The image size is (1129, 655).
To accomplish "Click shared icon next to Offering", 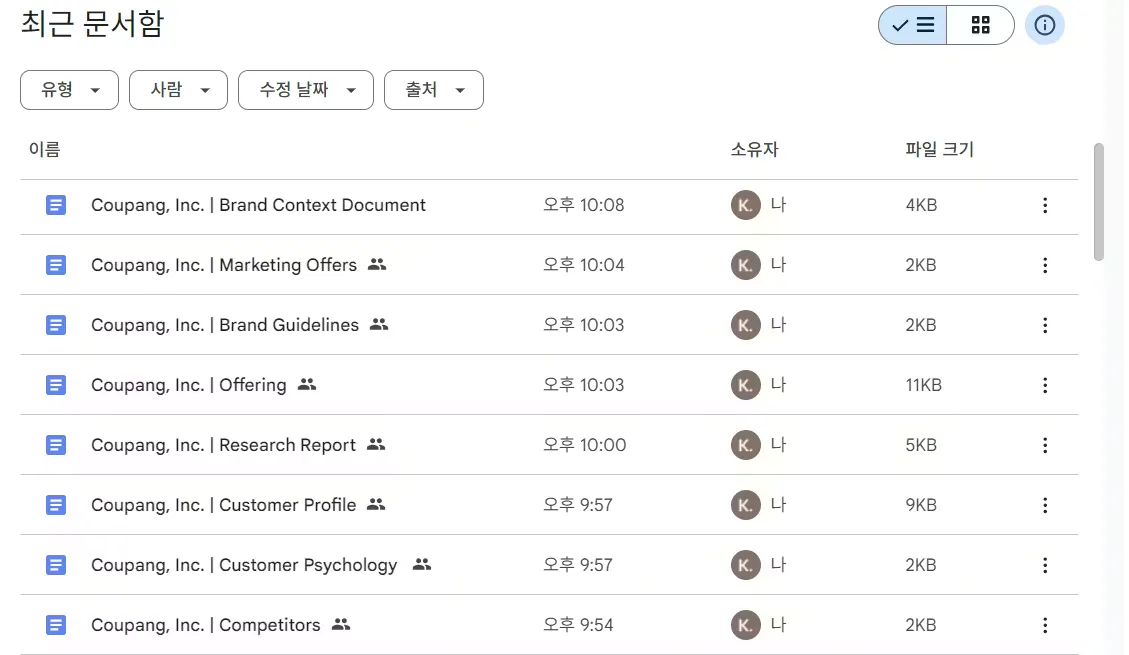I will click(x=307, y=384).
